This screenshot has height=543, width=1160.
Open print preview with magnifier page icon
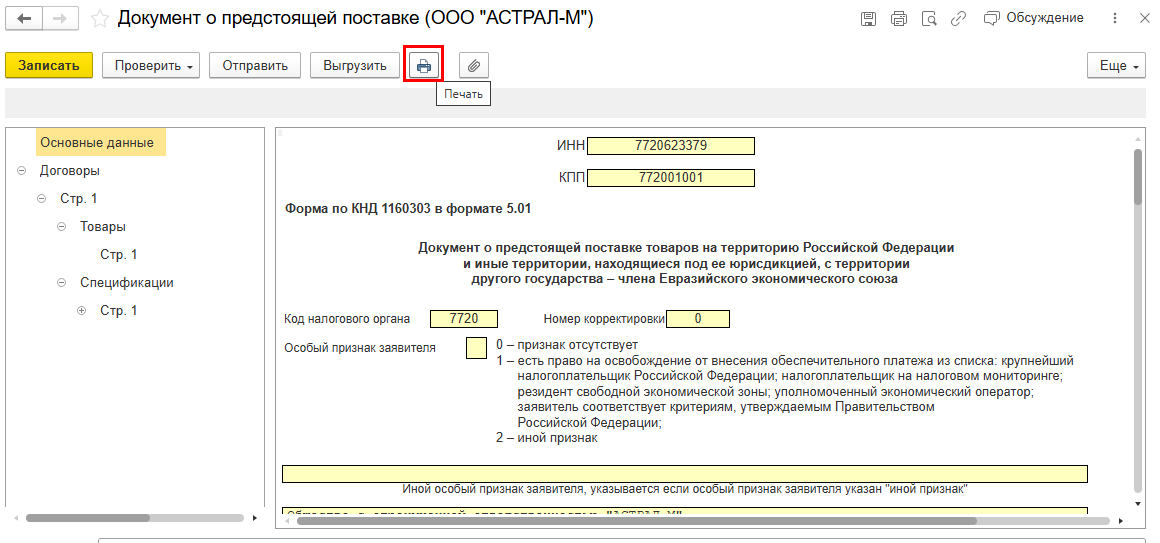[x=929, y=19]
